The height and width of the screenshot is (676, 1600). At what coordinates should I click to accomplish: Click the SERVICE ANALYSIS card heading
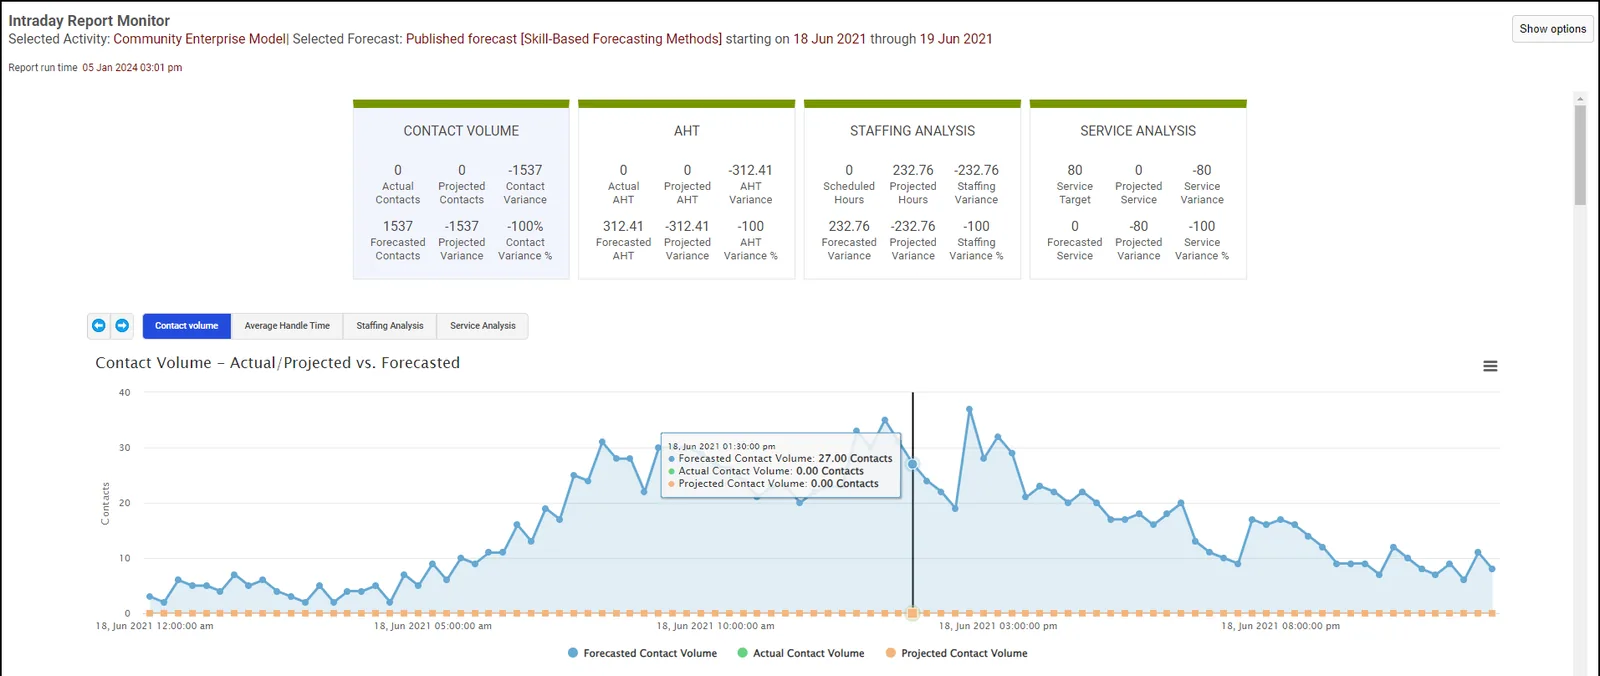pos(1138,131)
